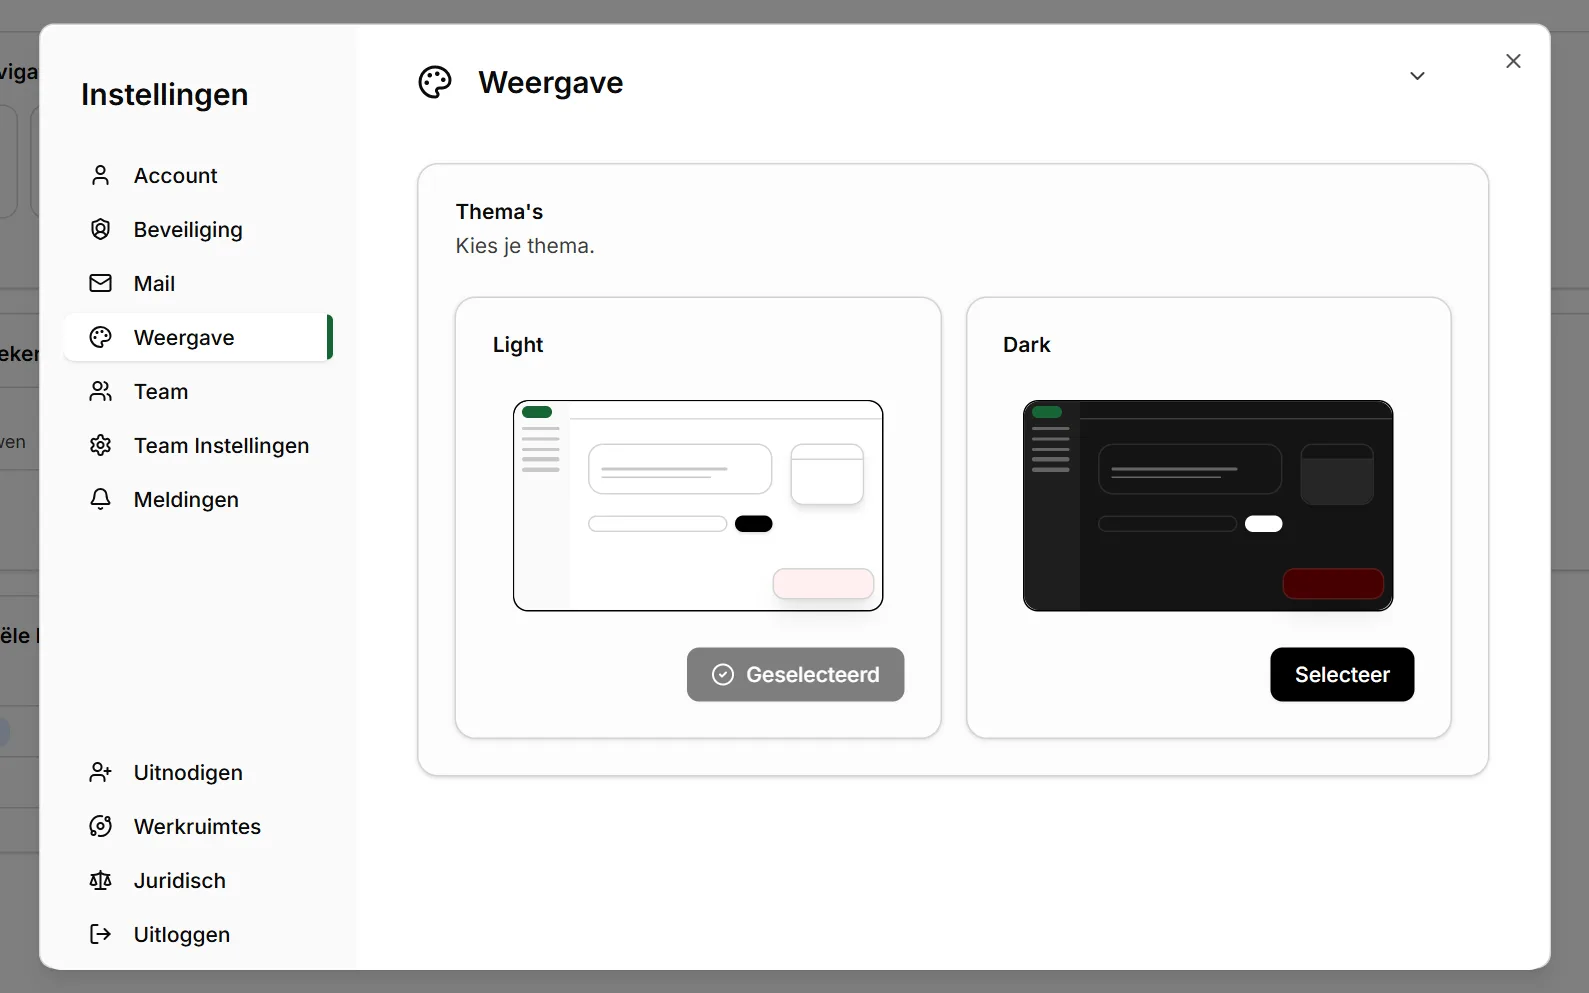Viewport: 1589px width, 993px height.
Task: Open Uitnodigen to invite members
Action: [x=198, y=772]
